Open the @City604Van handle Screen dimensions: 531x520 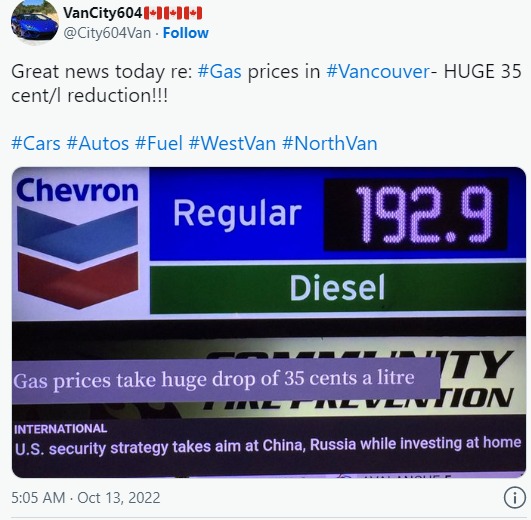pyautogui.click(x=107, y=33)
